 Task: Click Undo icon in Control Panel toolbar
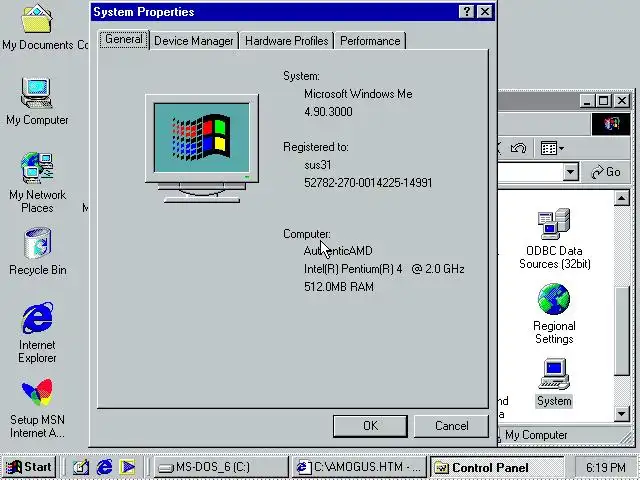tap(518, 148)
